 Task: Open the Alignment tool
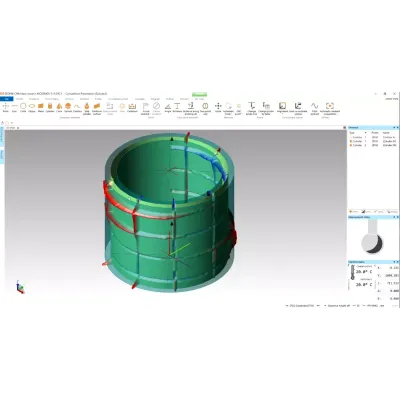[282, 107]
